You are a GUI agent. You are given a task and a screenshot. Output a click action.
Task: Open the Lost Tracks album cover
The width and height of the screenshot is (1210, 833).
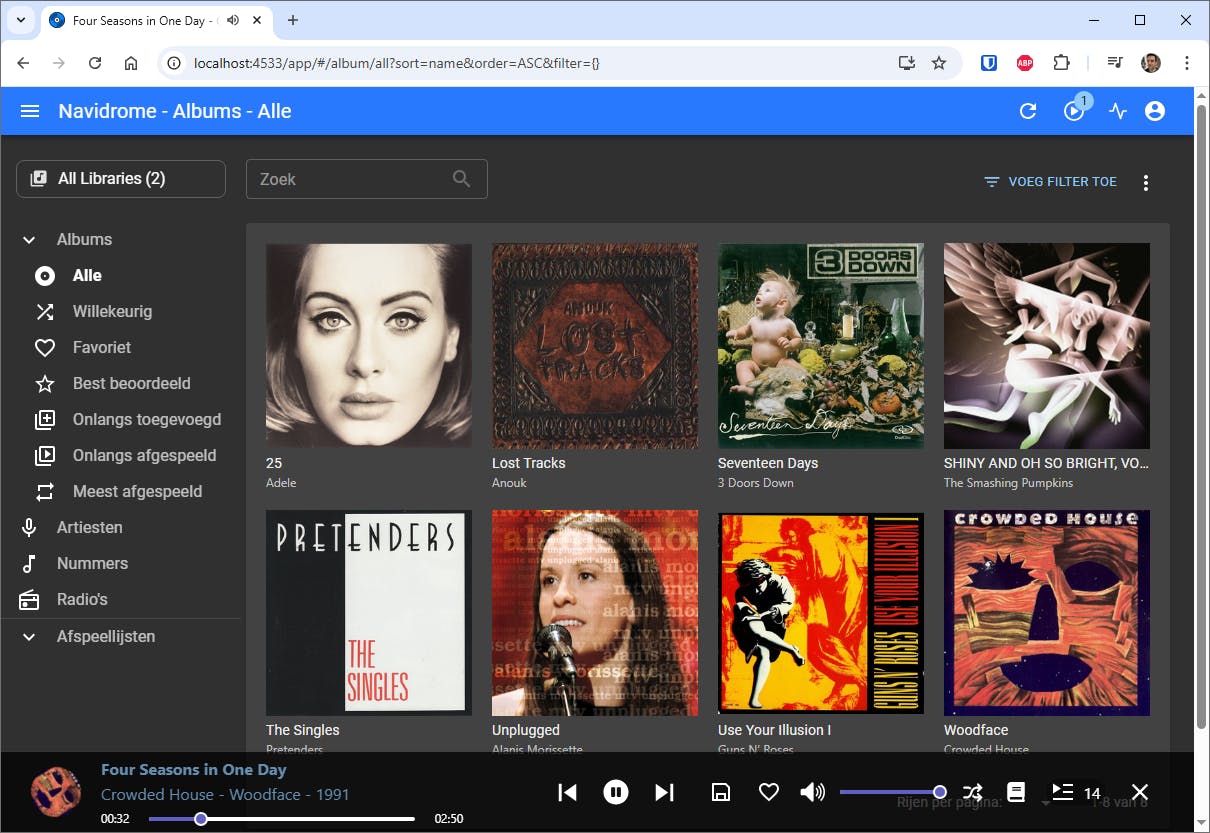point(595,346)
